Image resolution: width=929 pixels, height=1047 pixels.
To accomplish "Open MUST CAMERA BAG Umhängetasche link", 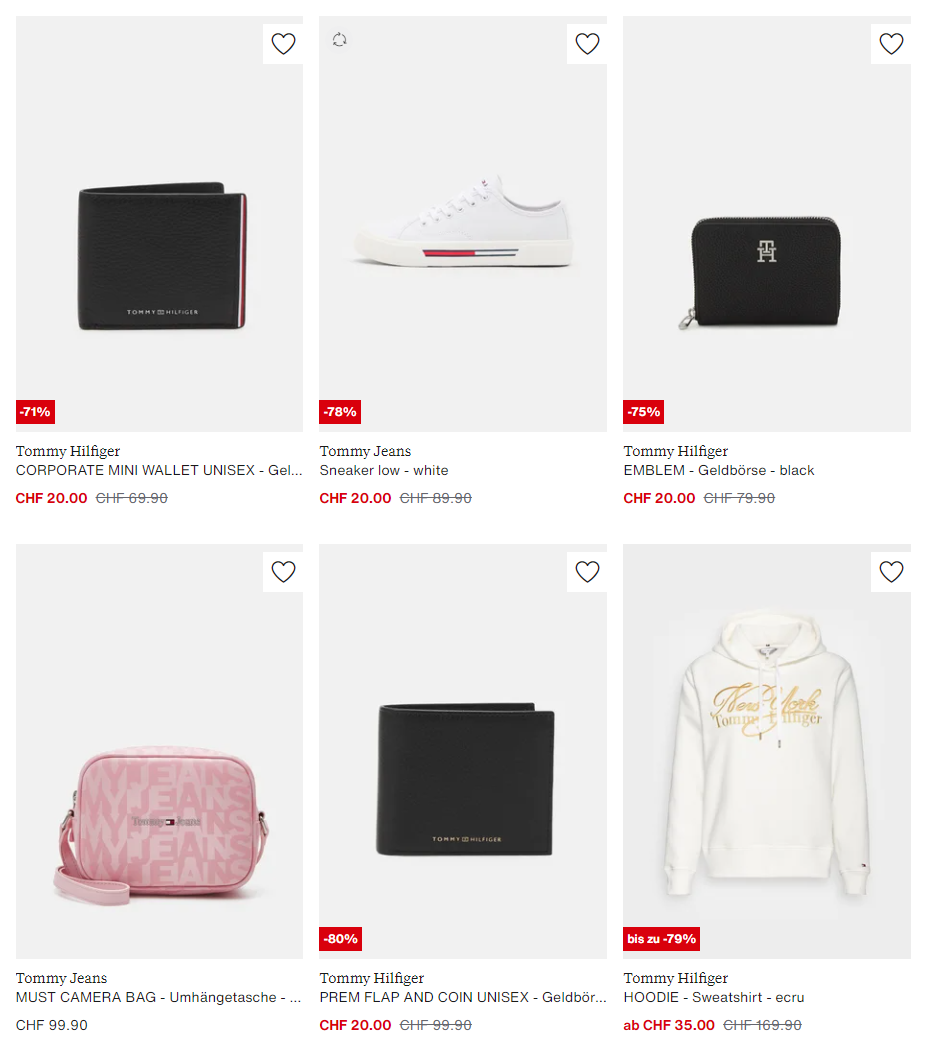I will tap(159, 998).
